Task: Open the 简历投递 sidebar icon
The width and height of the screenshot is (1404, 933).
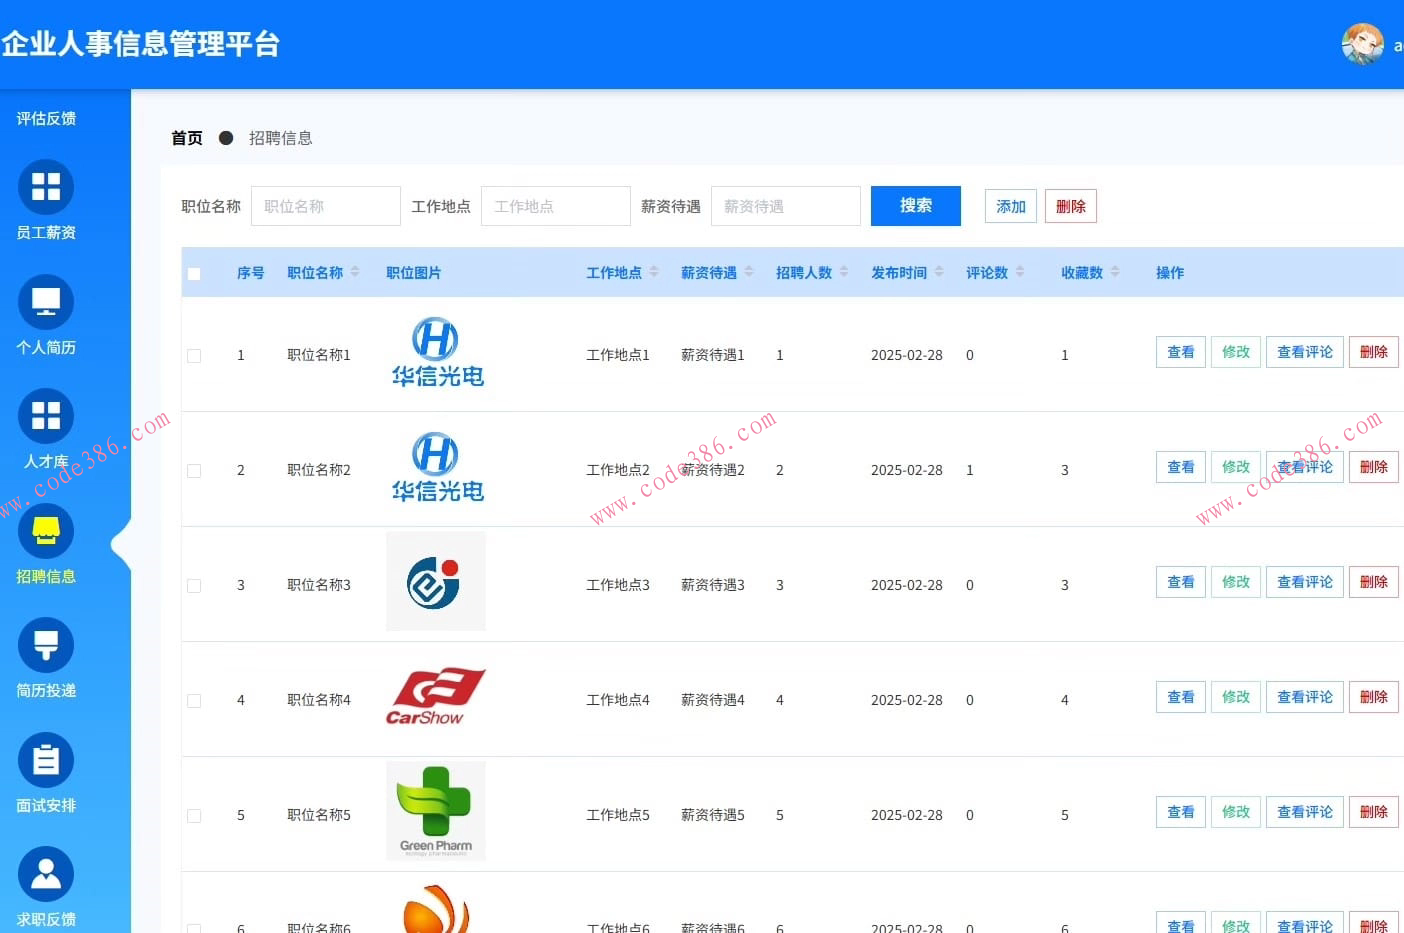Action: point(45,645)
